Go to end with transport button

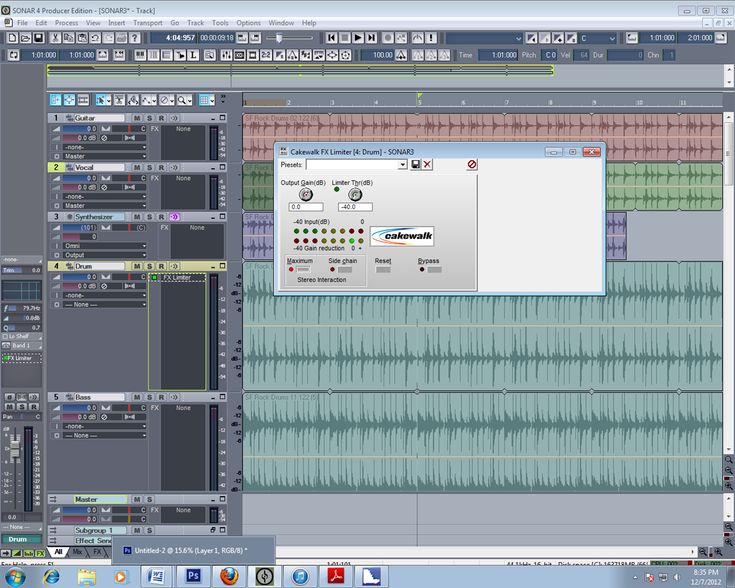[x=371, y=38]
